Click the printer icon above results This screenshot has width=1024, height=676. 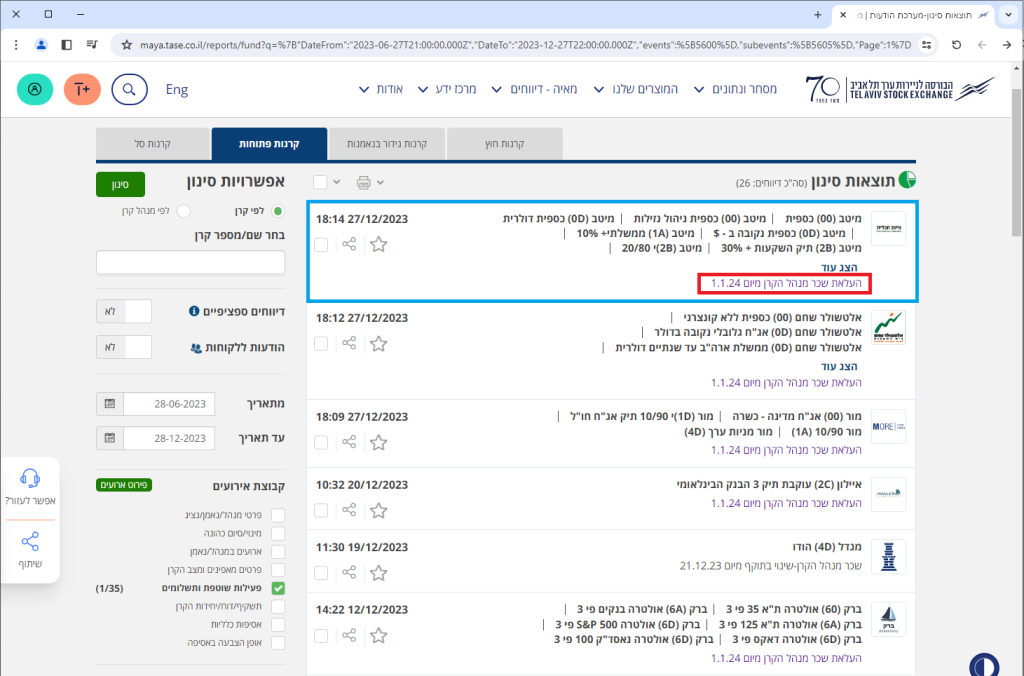(x=364, y=182)
